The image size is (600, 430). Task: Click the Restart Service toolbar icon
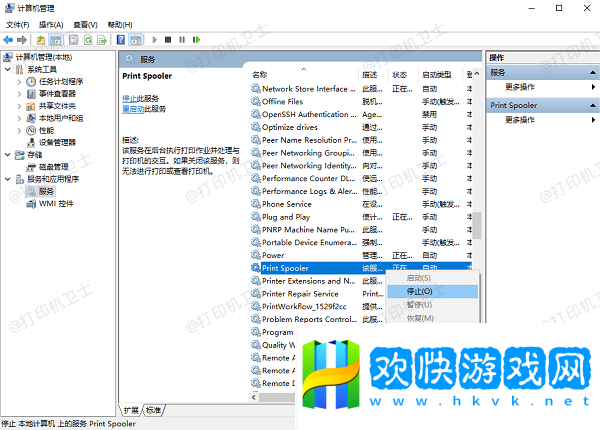196,40
